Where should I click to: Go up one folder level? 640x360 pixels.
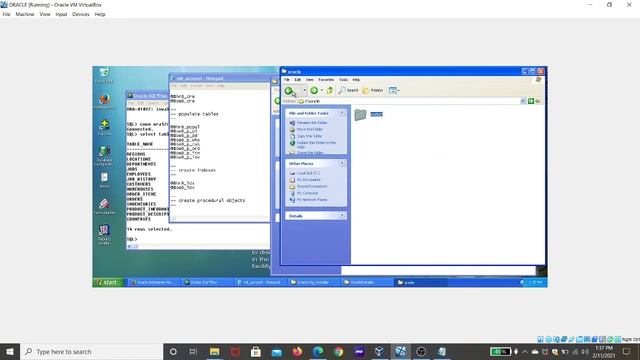click(330, 91)
